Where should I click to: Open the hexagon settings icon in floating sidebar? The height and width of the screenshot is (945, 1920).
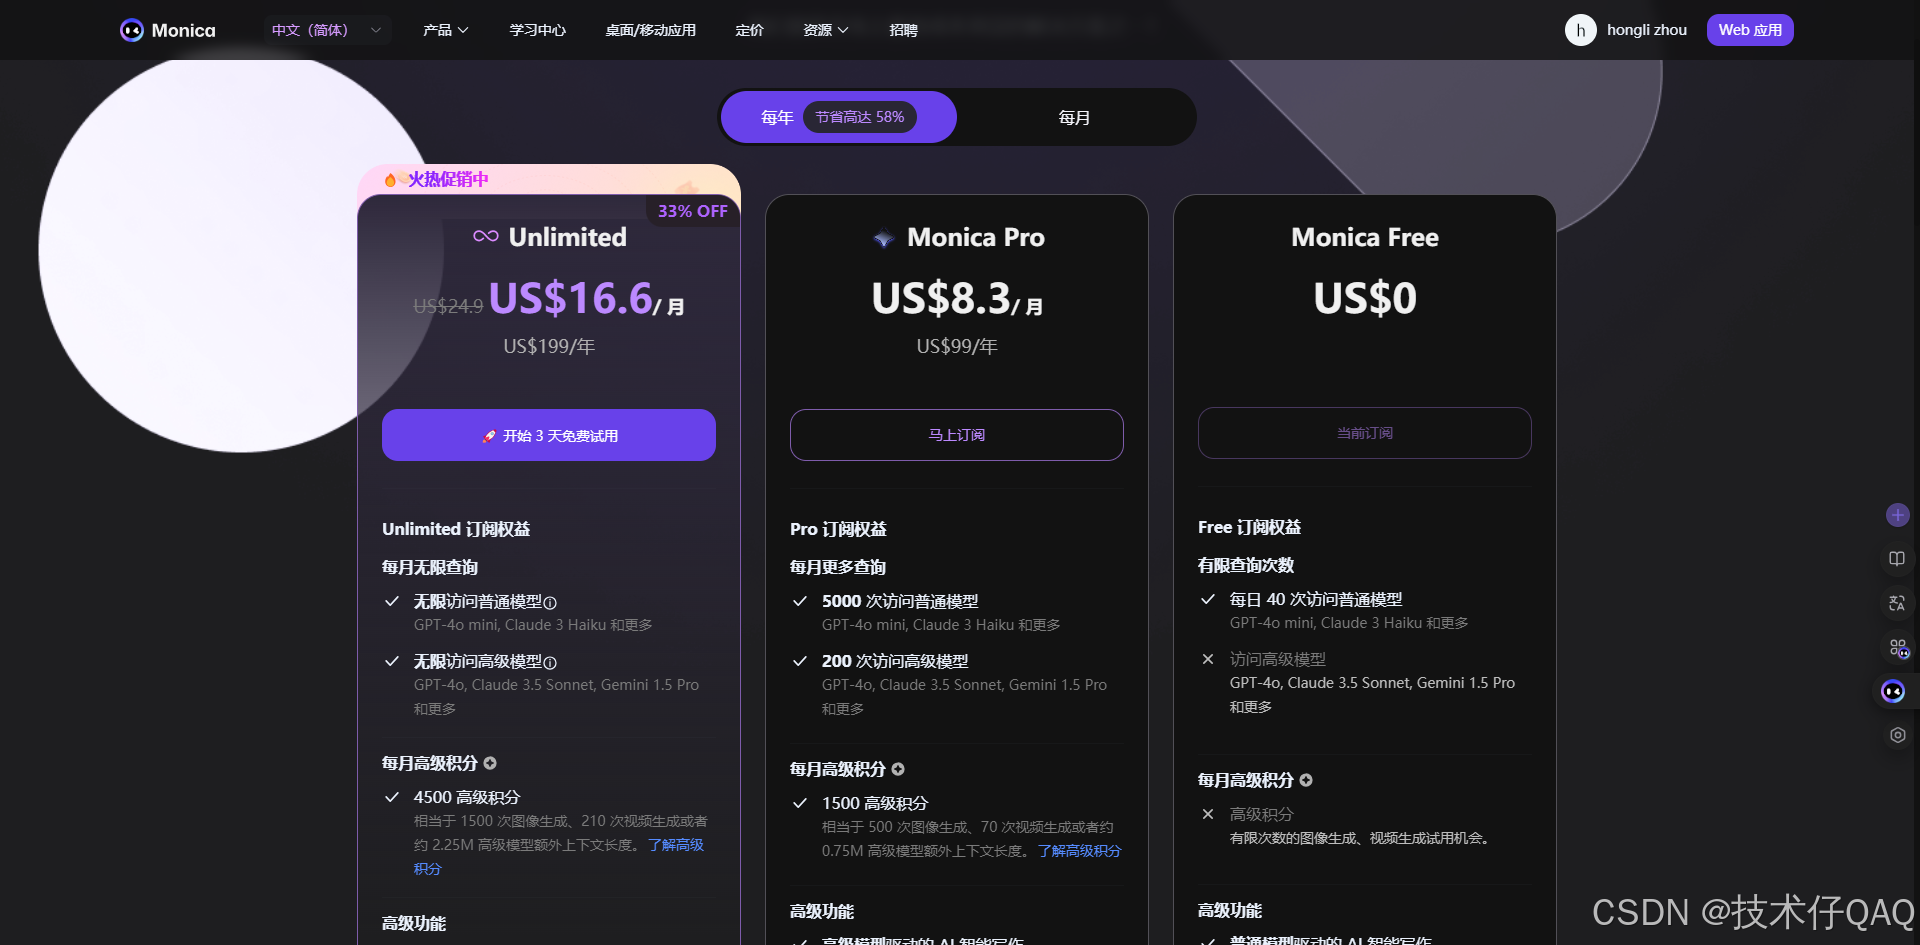coord(1897,735)
